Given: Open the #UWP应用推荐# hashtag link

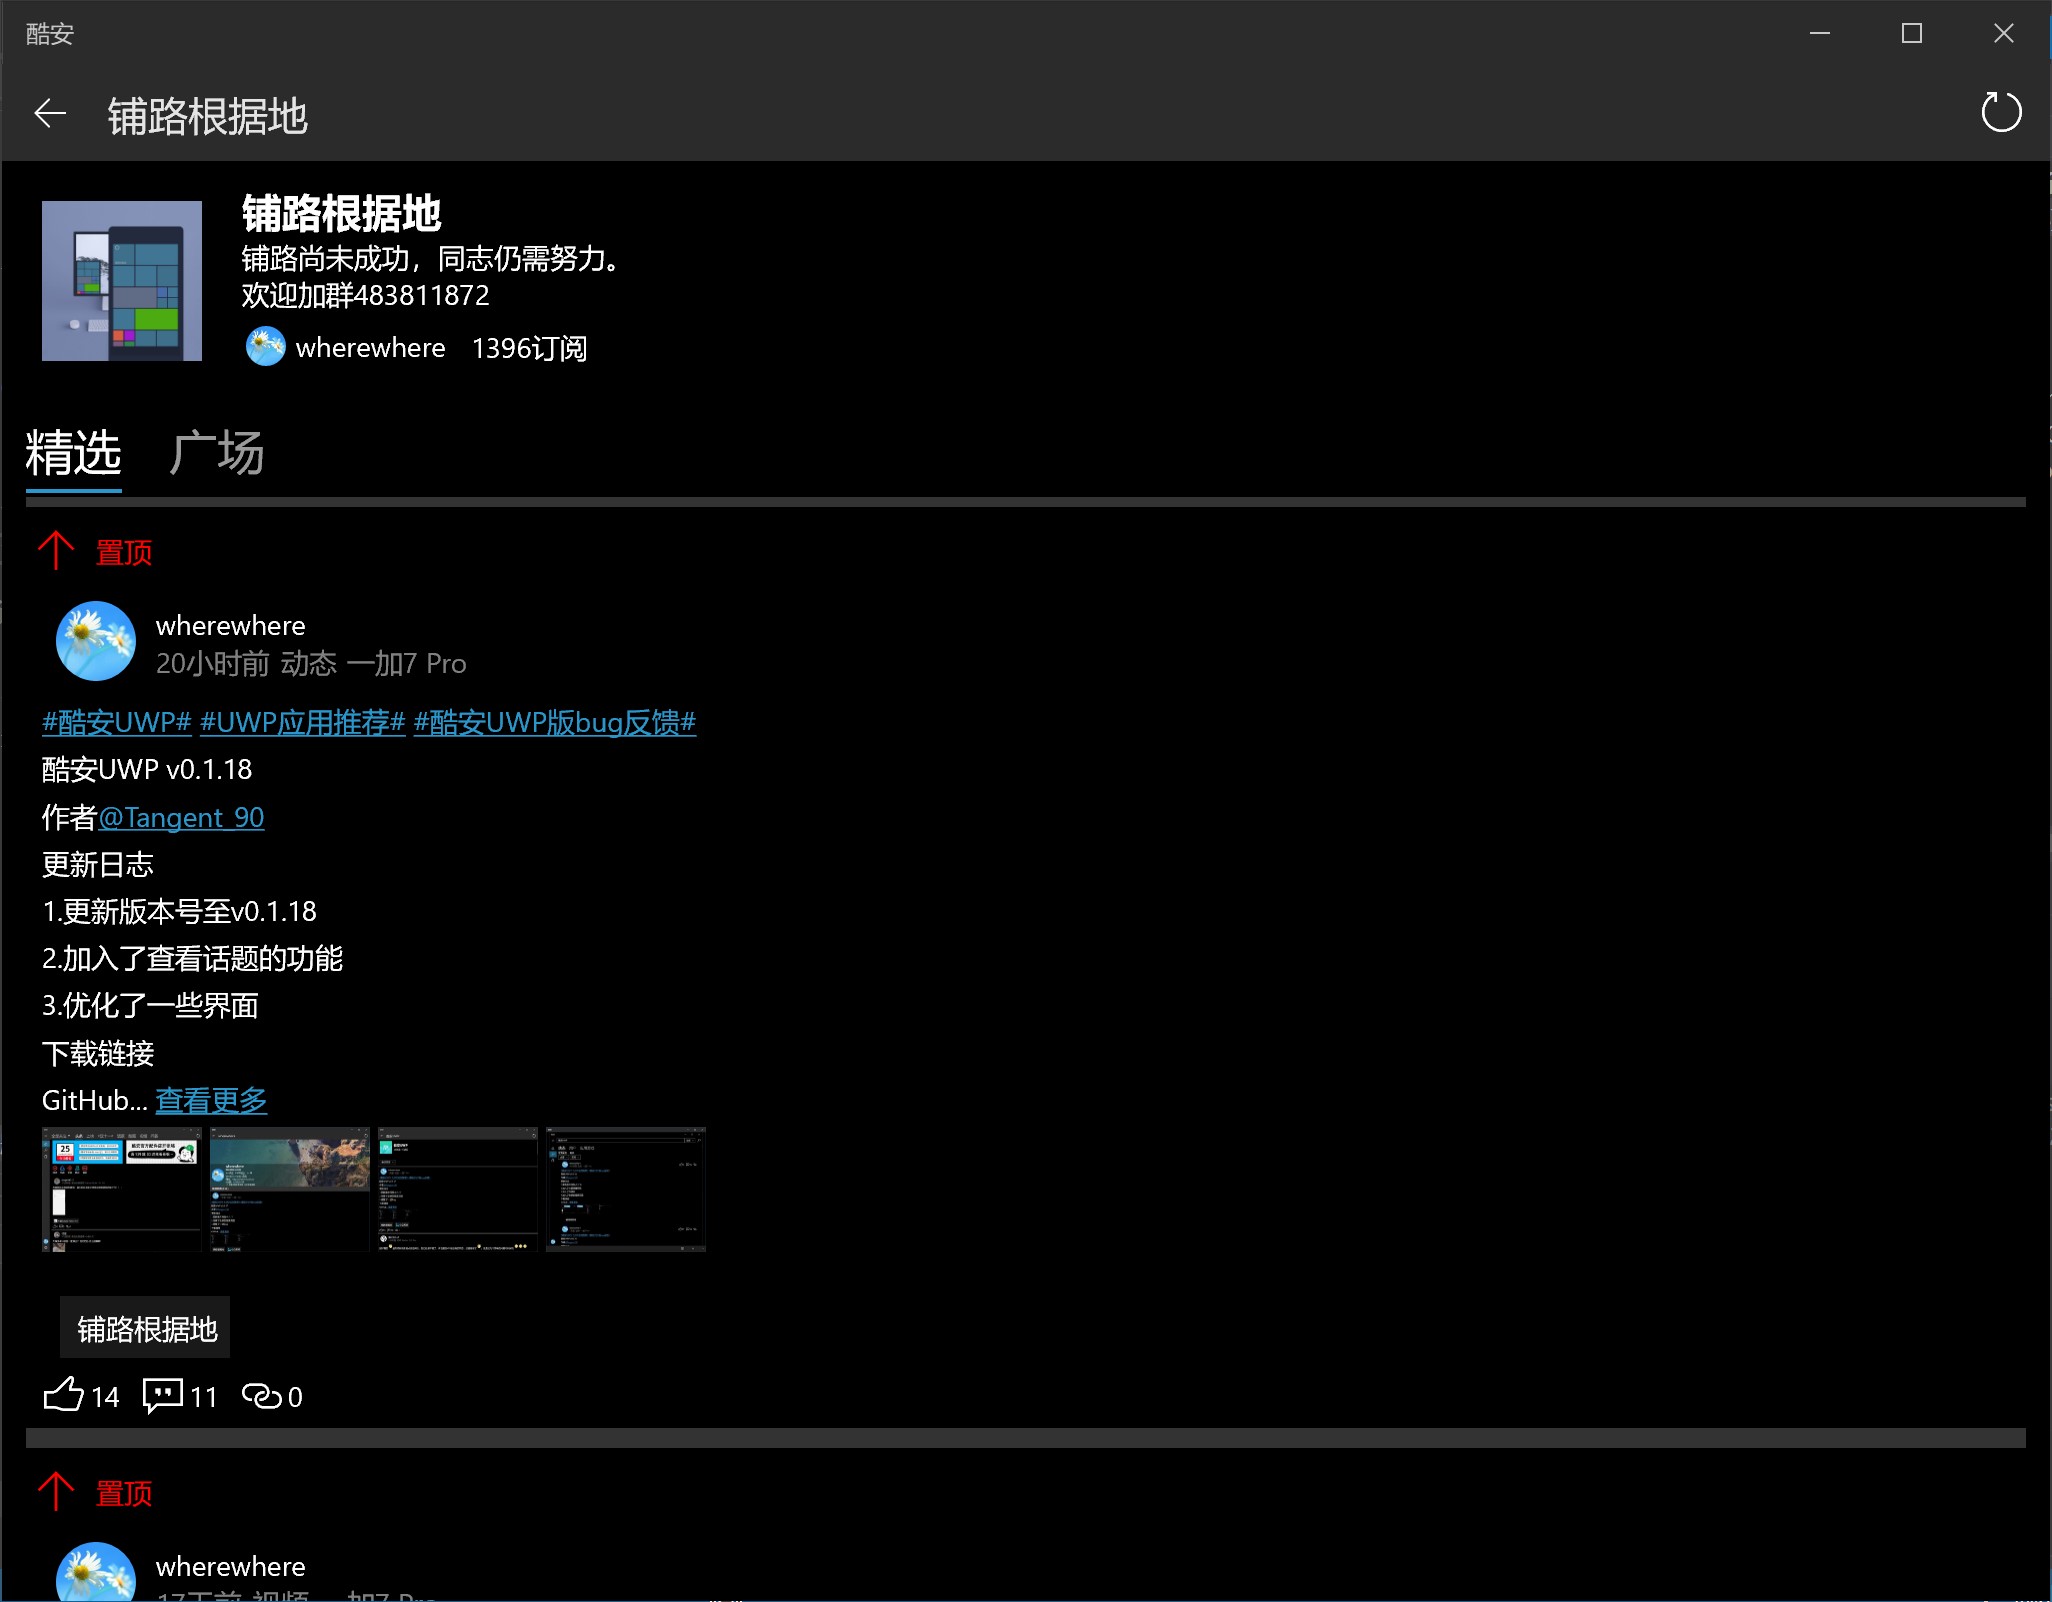Looking at the screenshot, I should (302, 722).
